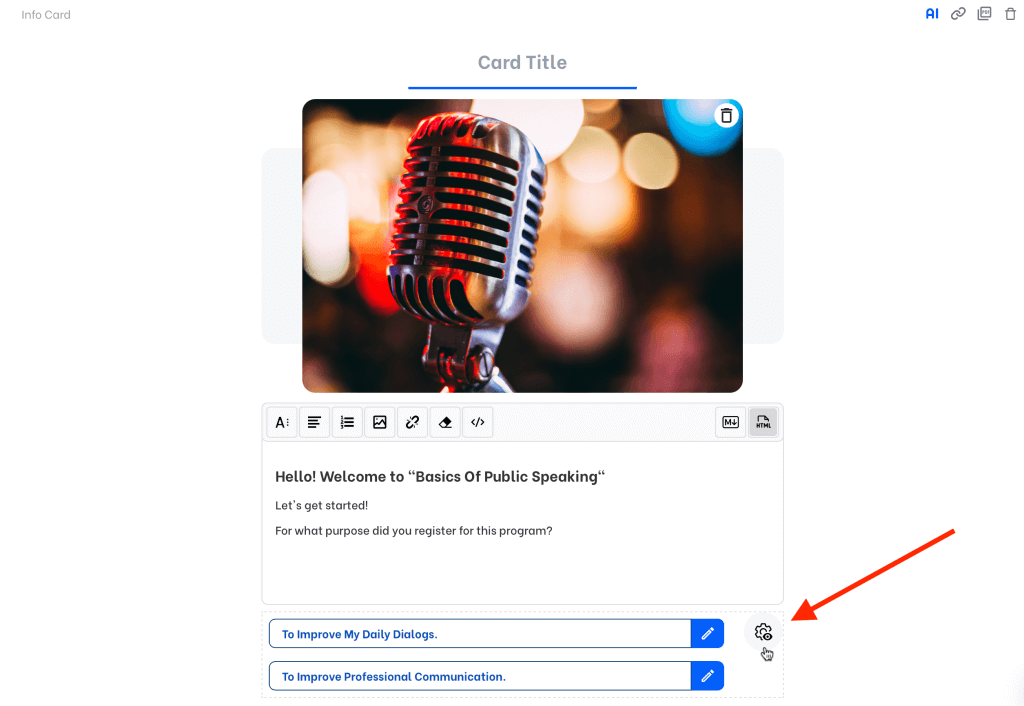This screenshot has width=1024, height=706.
Task: Click the Card Title field
Action: (x=522, y=63)
